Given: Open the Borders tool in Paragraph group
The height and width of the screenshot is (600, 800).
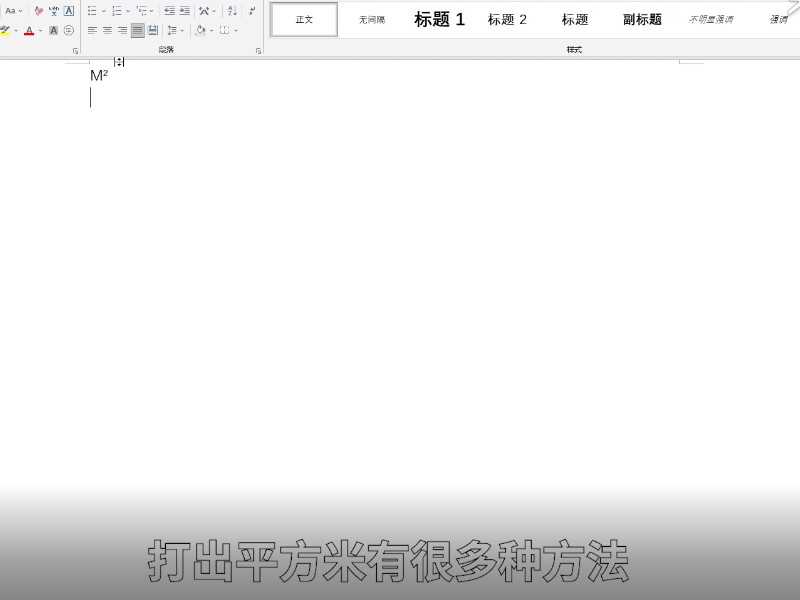Looking at the screenshot, I should (x=226, y=30).
